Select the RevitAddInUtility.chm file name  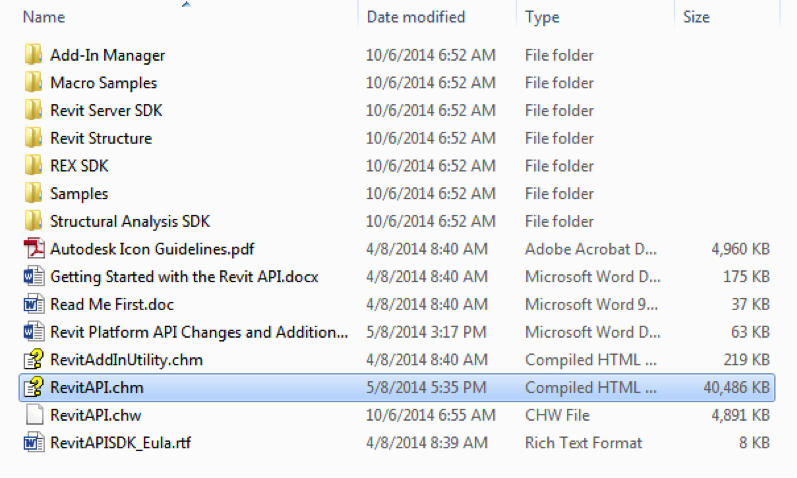pos(126,360)
